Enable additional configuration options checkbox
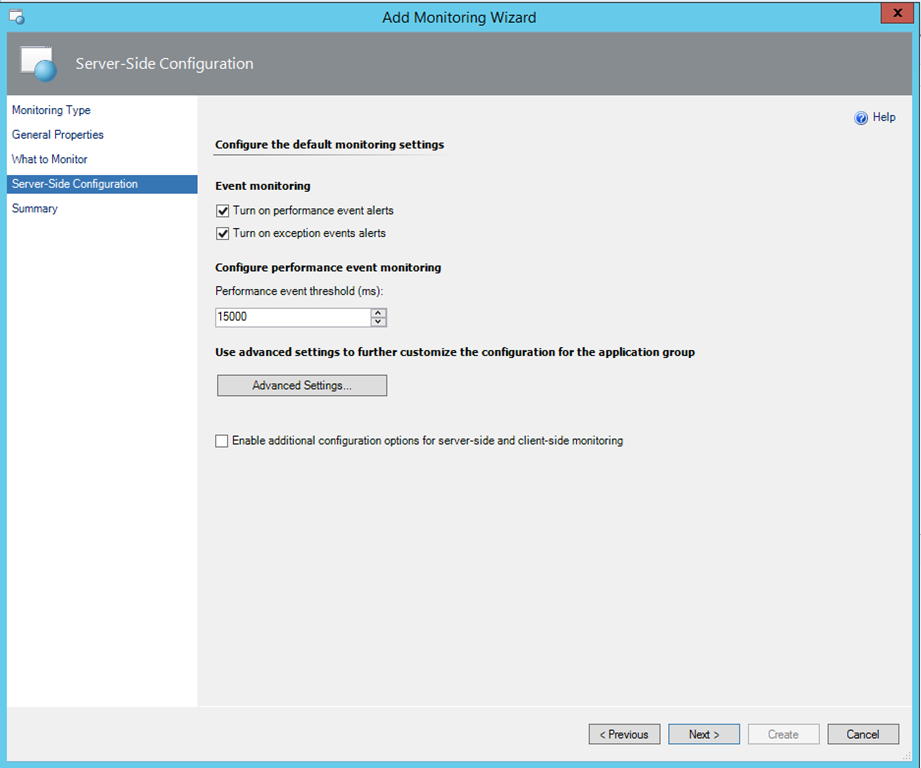Image resolution: width=921 pixels, height=768 pixels. [x=222, y=441]
